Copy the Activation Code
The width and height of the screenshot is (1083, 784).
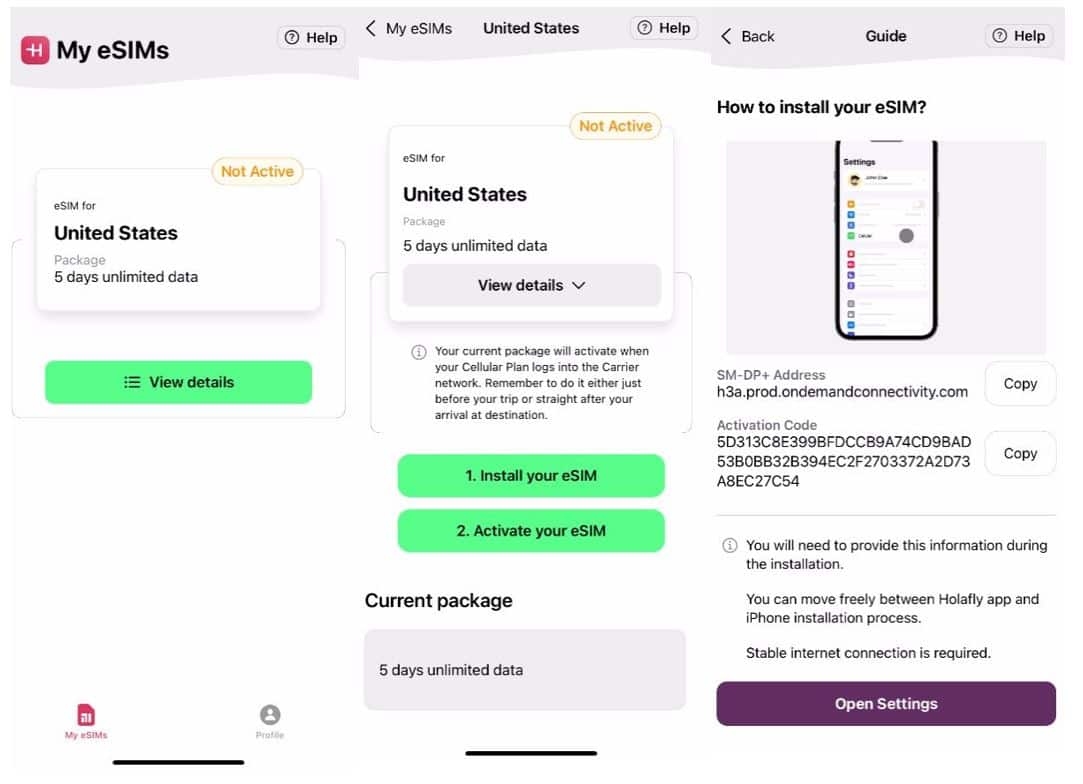1019,454
